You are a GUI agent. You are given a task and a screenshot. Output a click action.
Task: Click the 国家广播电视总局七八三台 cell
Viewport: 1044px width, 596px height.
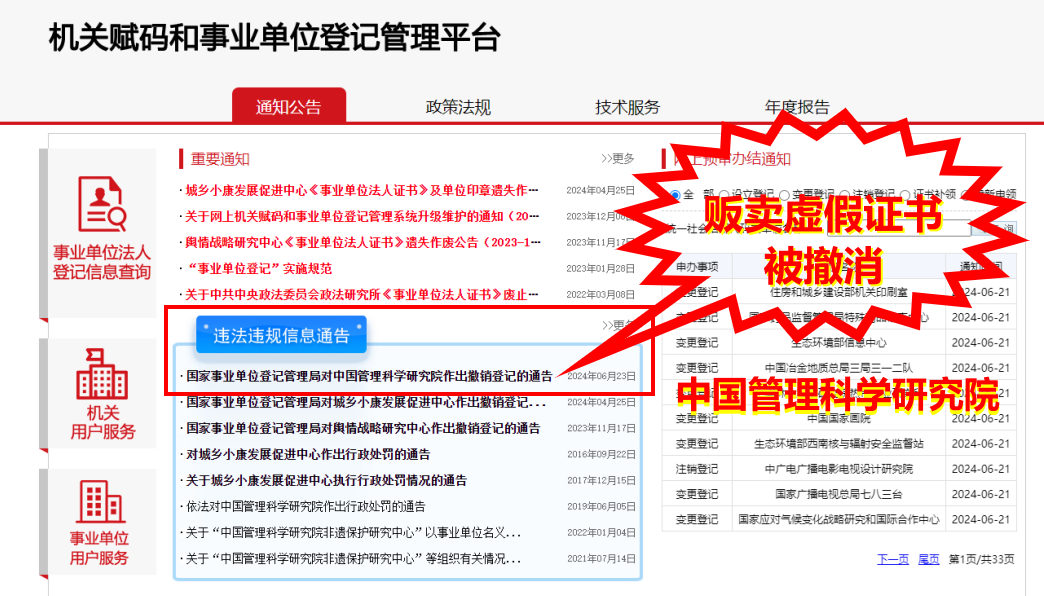click(x=839, y=494)
